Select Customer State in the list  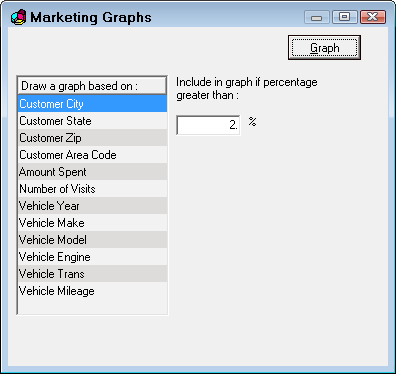92,121
